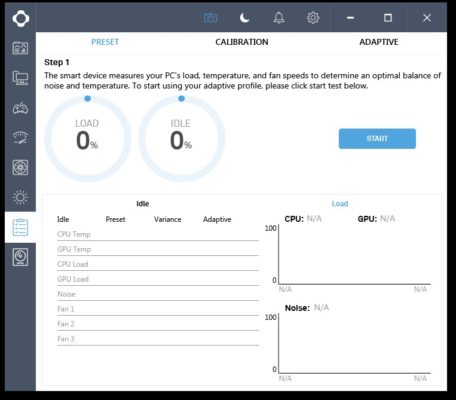This screenshot has width=456, height=400.
Task: Open the PC build monitor sidebar icon
Action: [x=20, y=78]
